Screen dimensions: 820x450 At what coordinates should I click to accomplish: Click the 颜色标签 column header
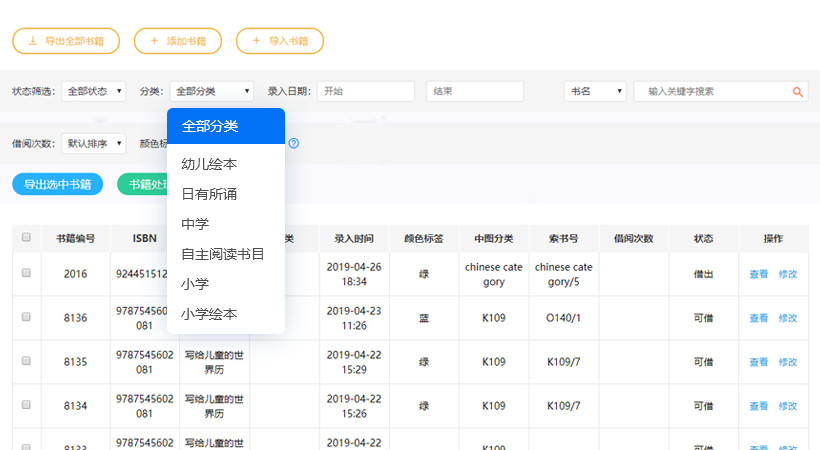point(424,239)
